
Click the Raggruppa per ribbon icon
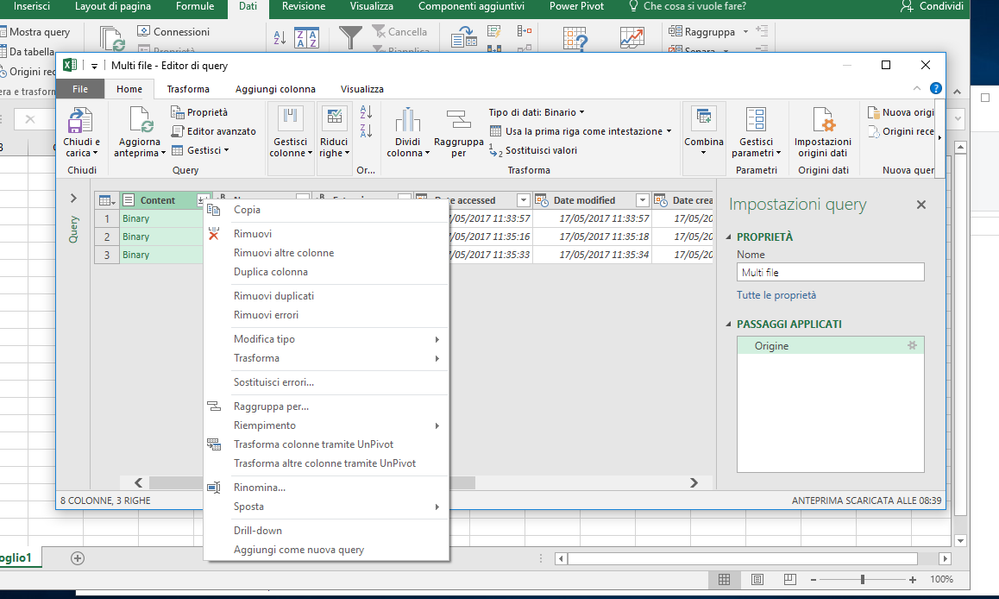(x=458, y=121)
